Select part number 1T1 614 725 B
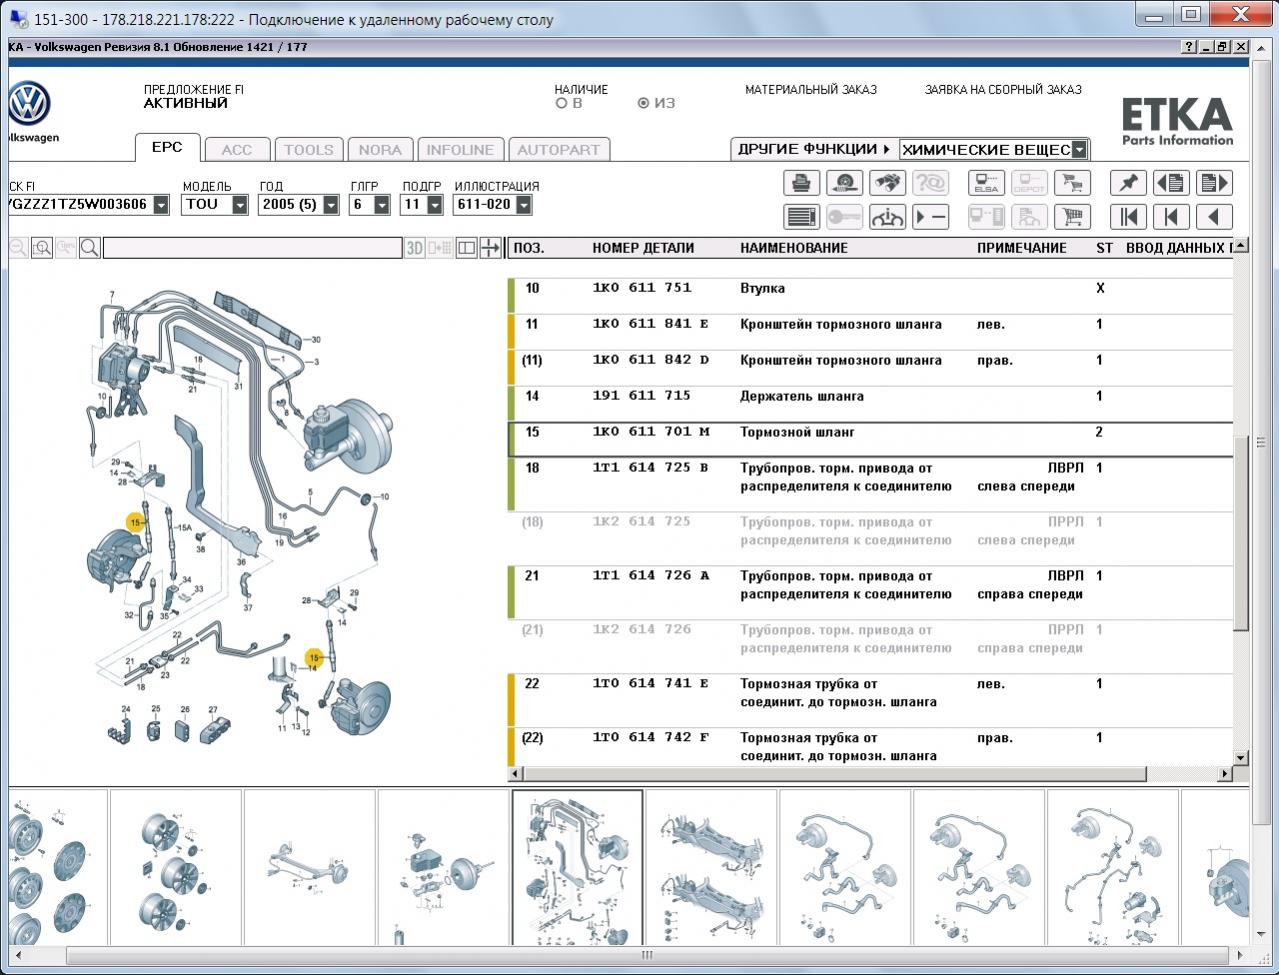The image size is (1279, 975). 651,468
